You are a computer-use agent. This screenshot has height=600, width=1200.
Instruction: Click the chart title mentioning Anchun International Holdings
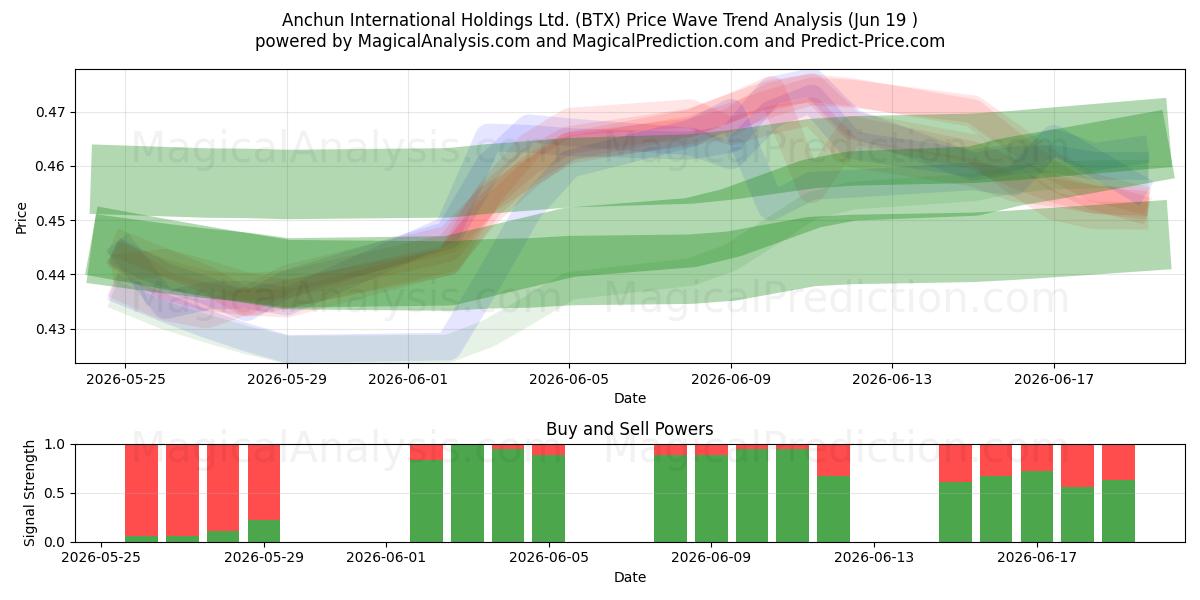pos(600,20)
